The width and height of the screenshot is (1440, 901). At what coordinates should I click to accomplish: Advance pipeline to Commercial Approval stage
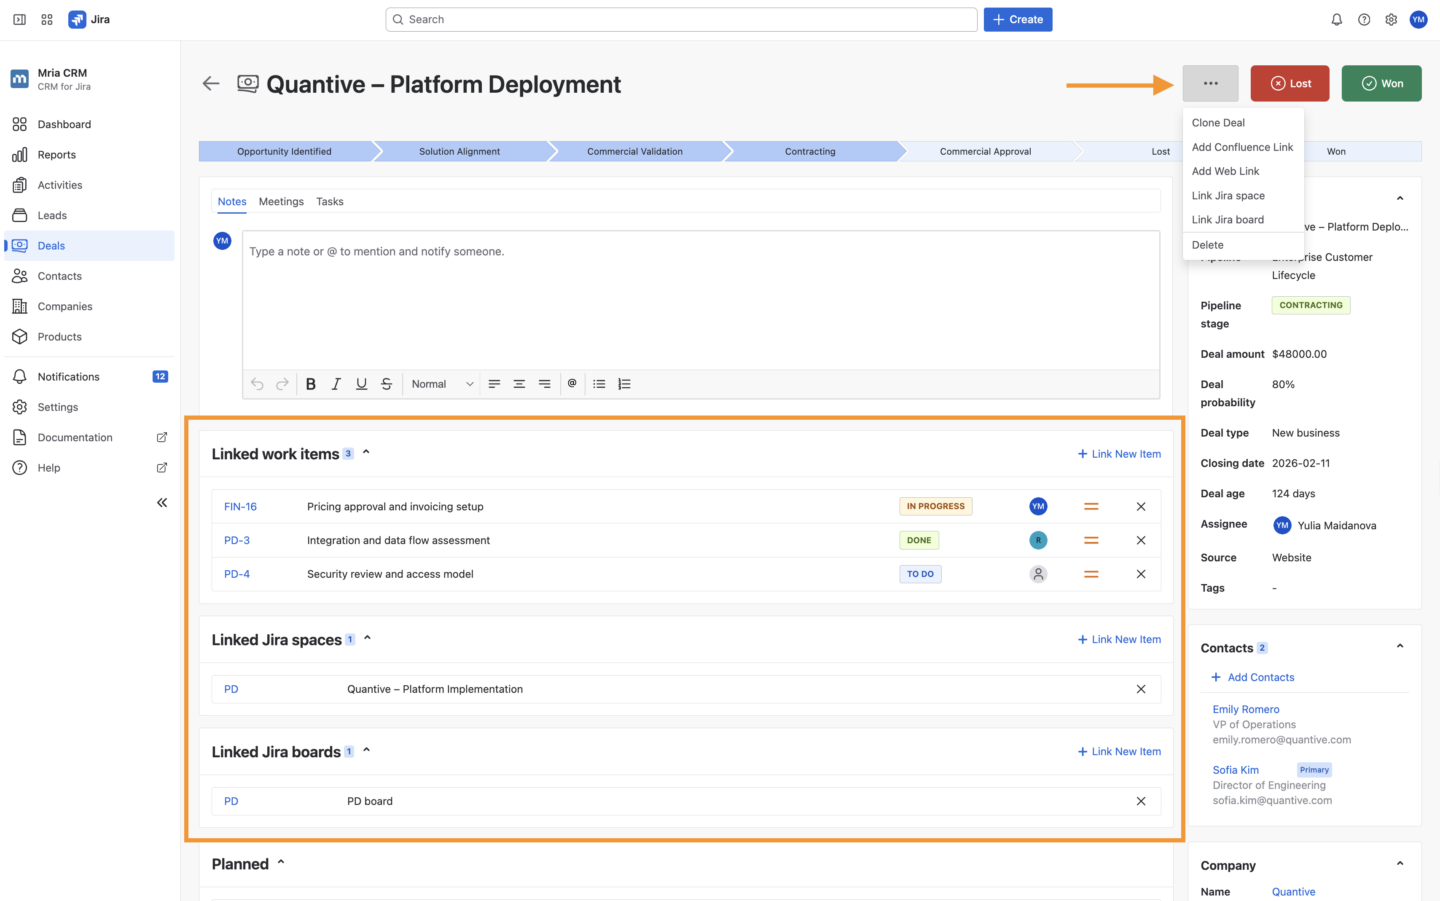pos(984,151)
